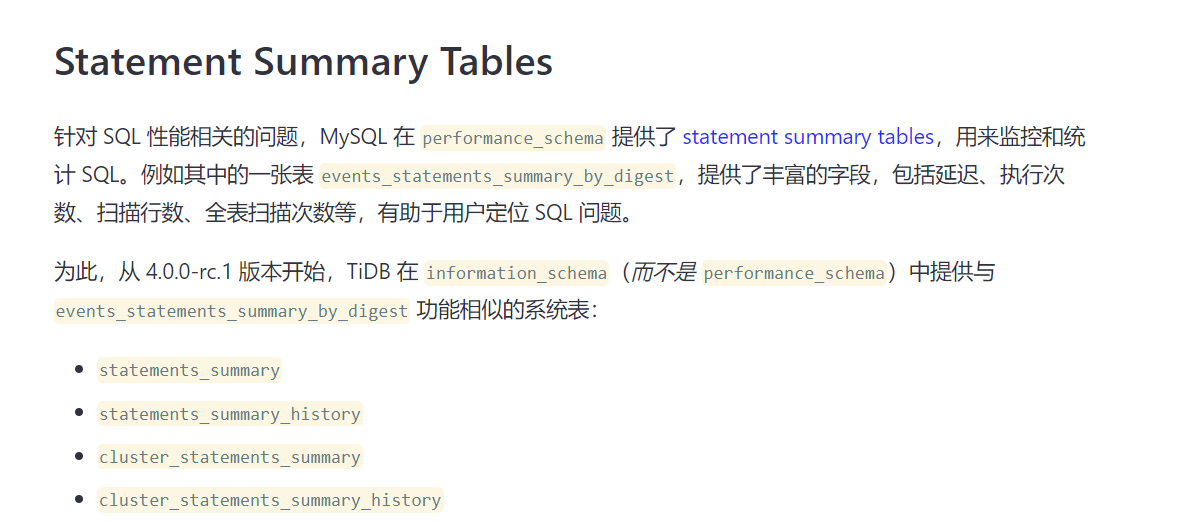The height and width of the screenshot is (522, 1180).
Task: Click events_statements_summary_by_digest code before "功能相似的系统表"
Action: coord(232,311)
